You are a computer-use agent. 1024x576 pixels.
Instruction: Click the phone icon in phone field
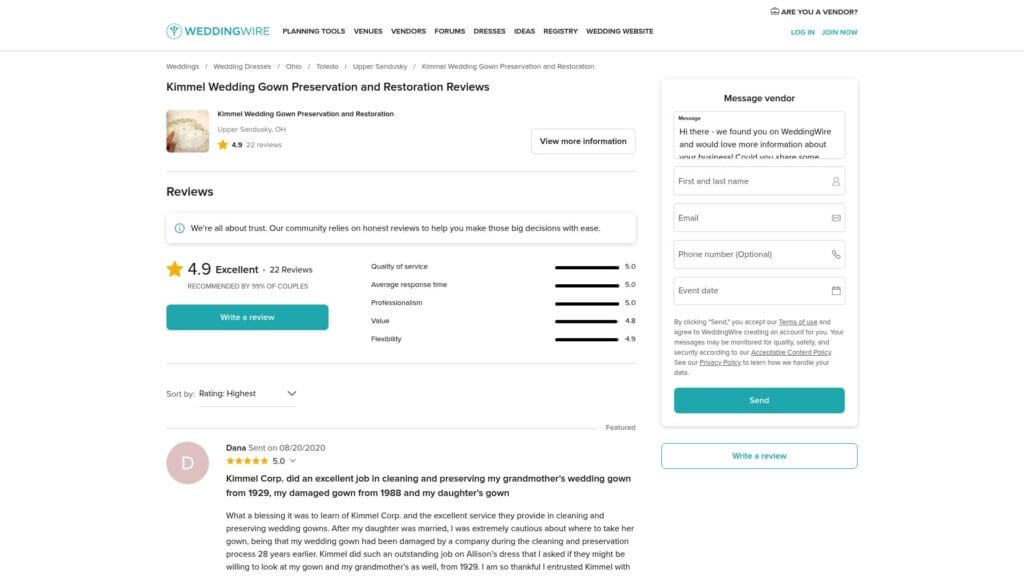[836, 254]
